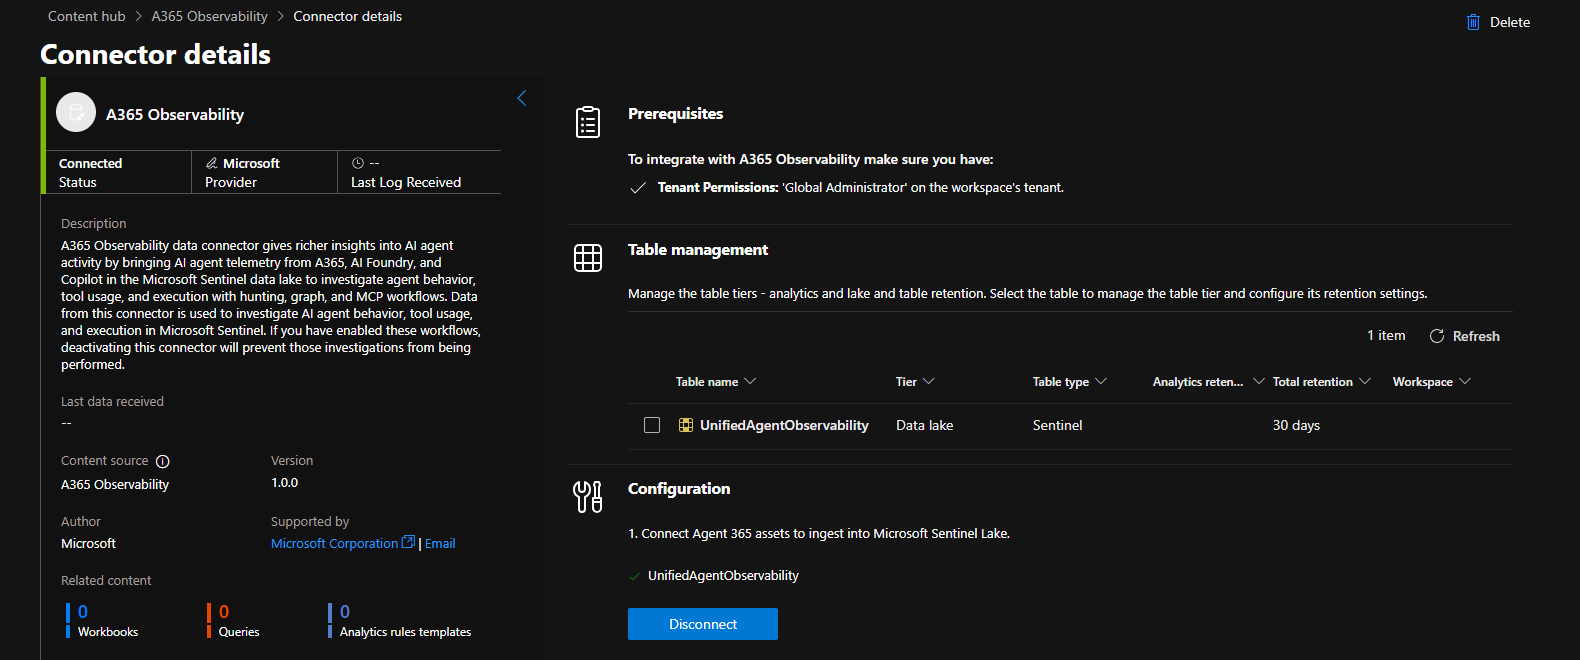Click the UnifiedAgentObservability table icon
The image size is (1580, 660).
click(686, 425)
